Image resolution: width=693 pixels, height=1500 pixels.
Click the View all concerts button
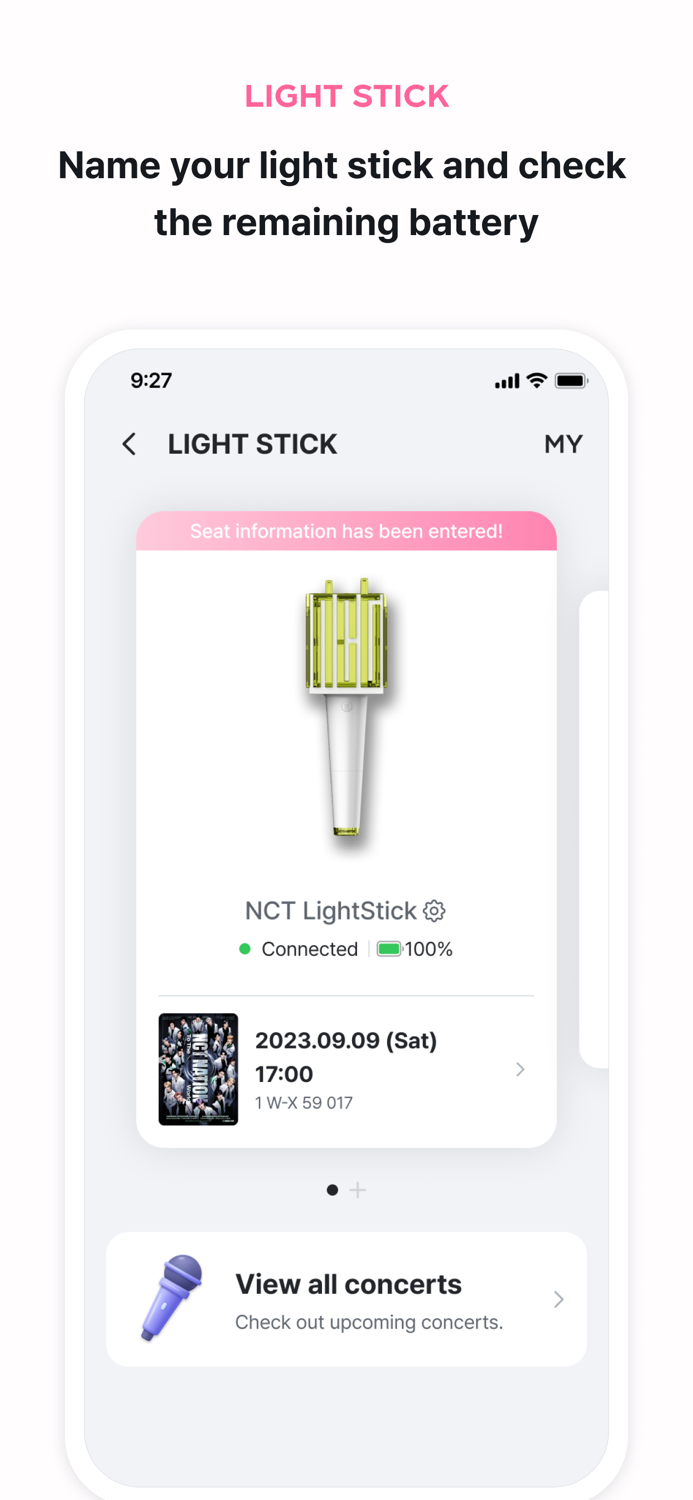347,1284
